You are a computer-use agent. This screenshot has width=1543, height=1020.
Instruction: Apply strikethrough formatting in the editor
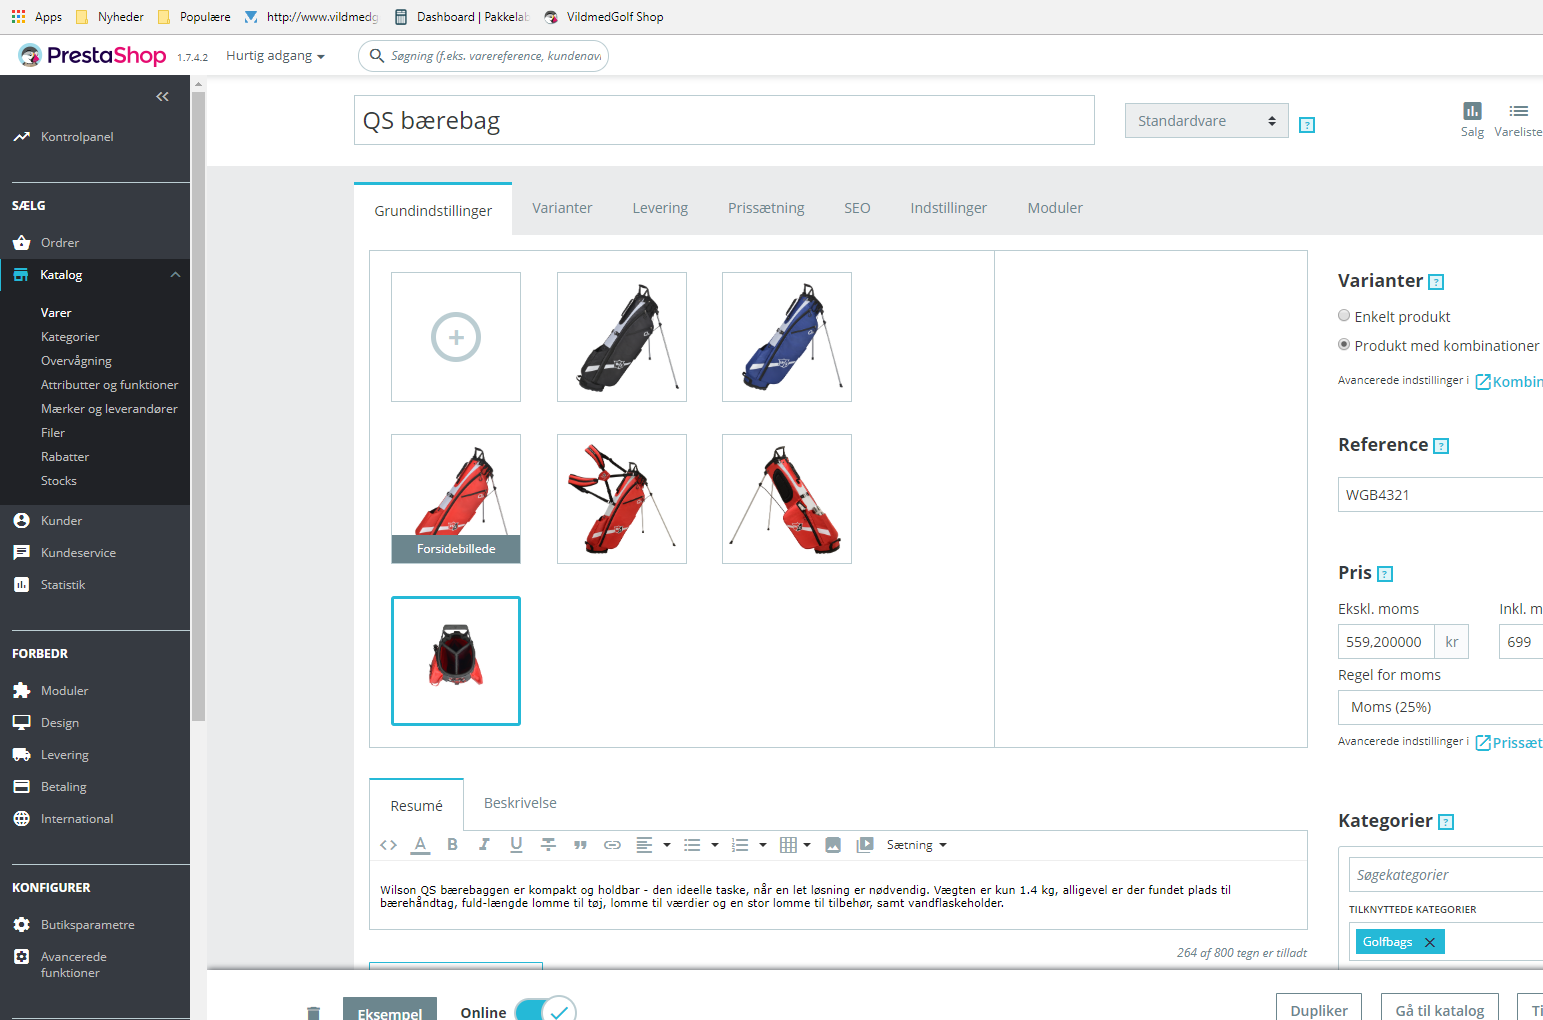[x=548, y=845]
